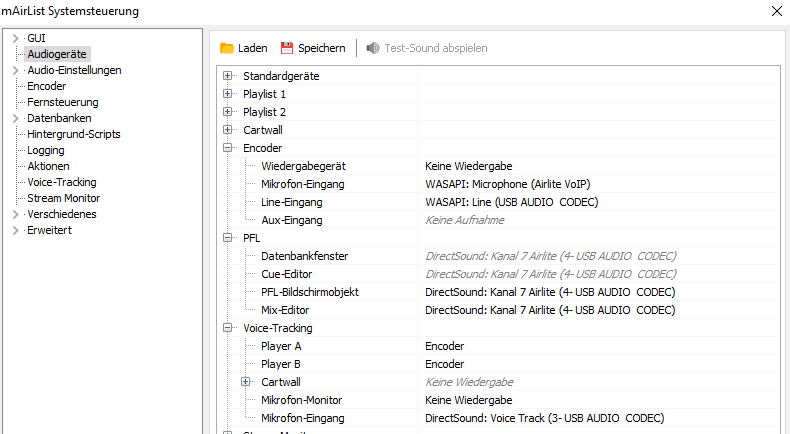Image resolution: width=790 pixels, height=434 pixels.
Task: Collapse the Voice-Tracking section in device list
Action: click(228, 328)
